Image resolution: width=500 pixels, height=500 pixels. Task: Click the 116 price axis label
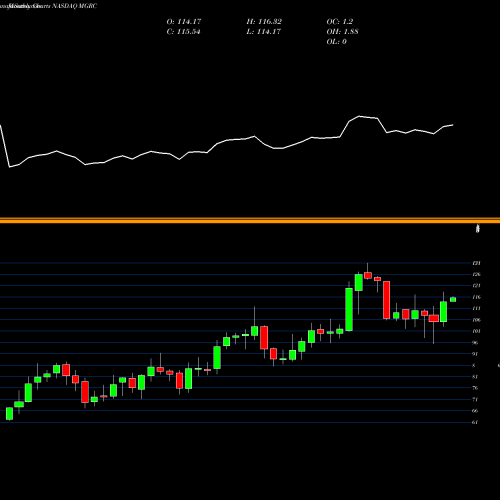coord(476,297)
